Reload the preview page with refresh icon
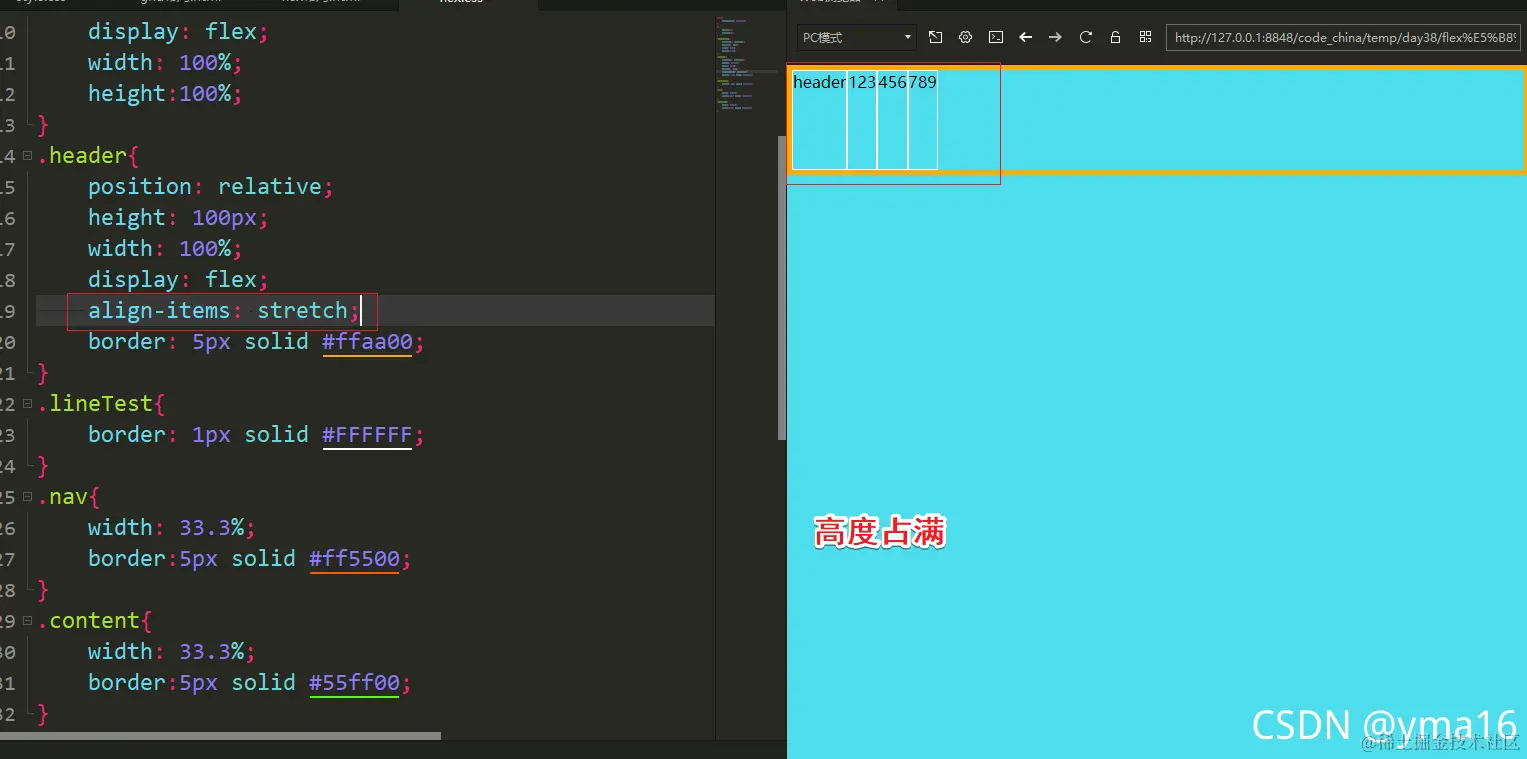1527x759 pixels. (1085, 37)
